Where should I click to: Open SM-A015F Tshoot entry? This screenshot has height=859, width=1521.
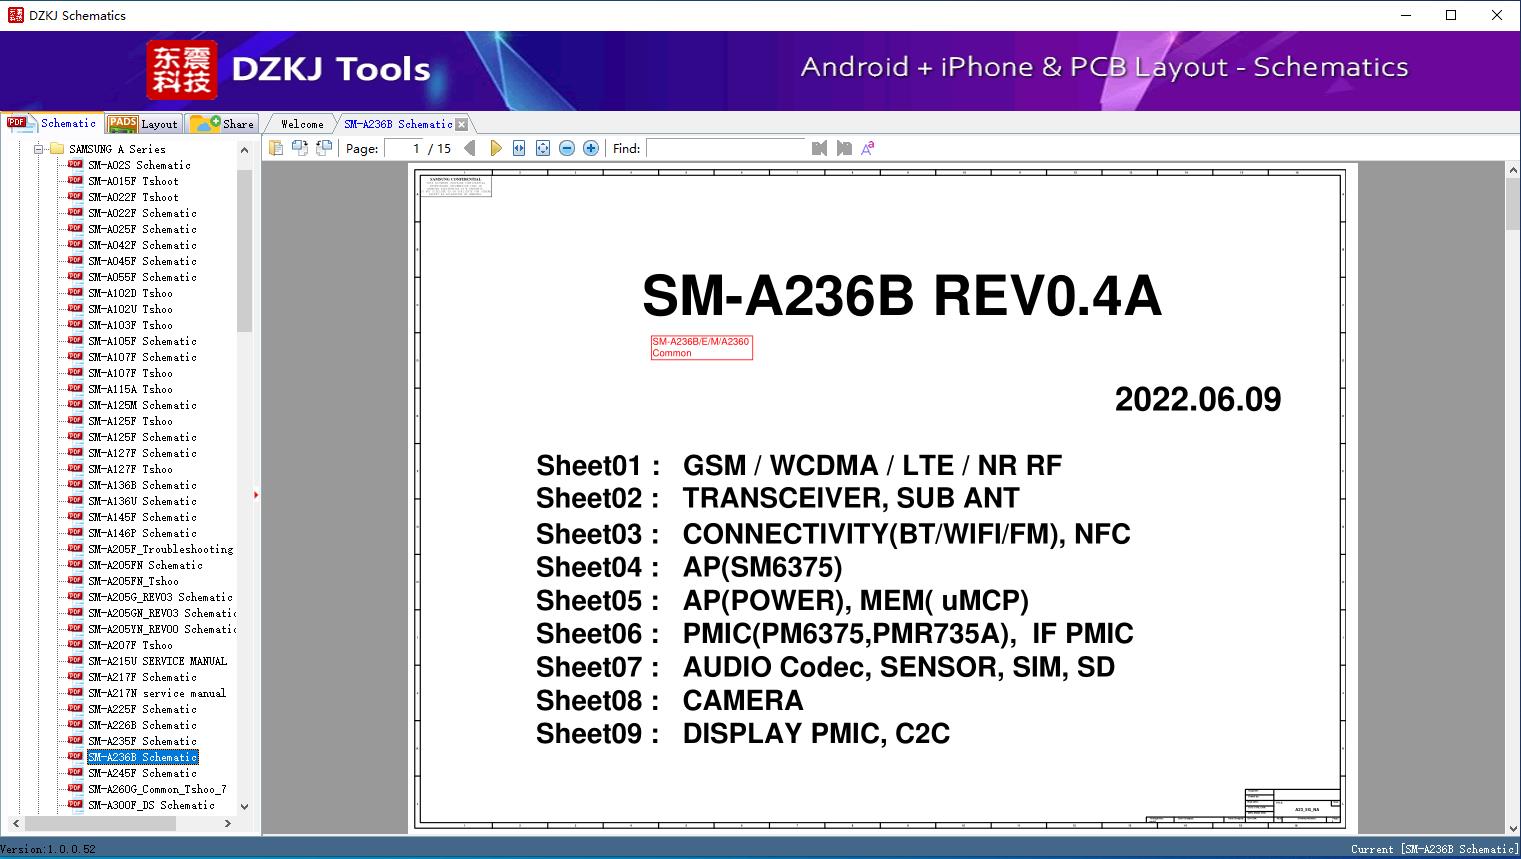(x=133, y=181)
